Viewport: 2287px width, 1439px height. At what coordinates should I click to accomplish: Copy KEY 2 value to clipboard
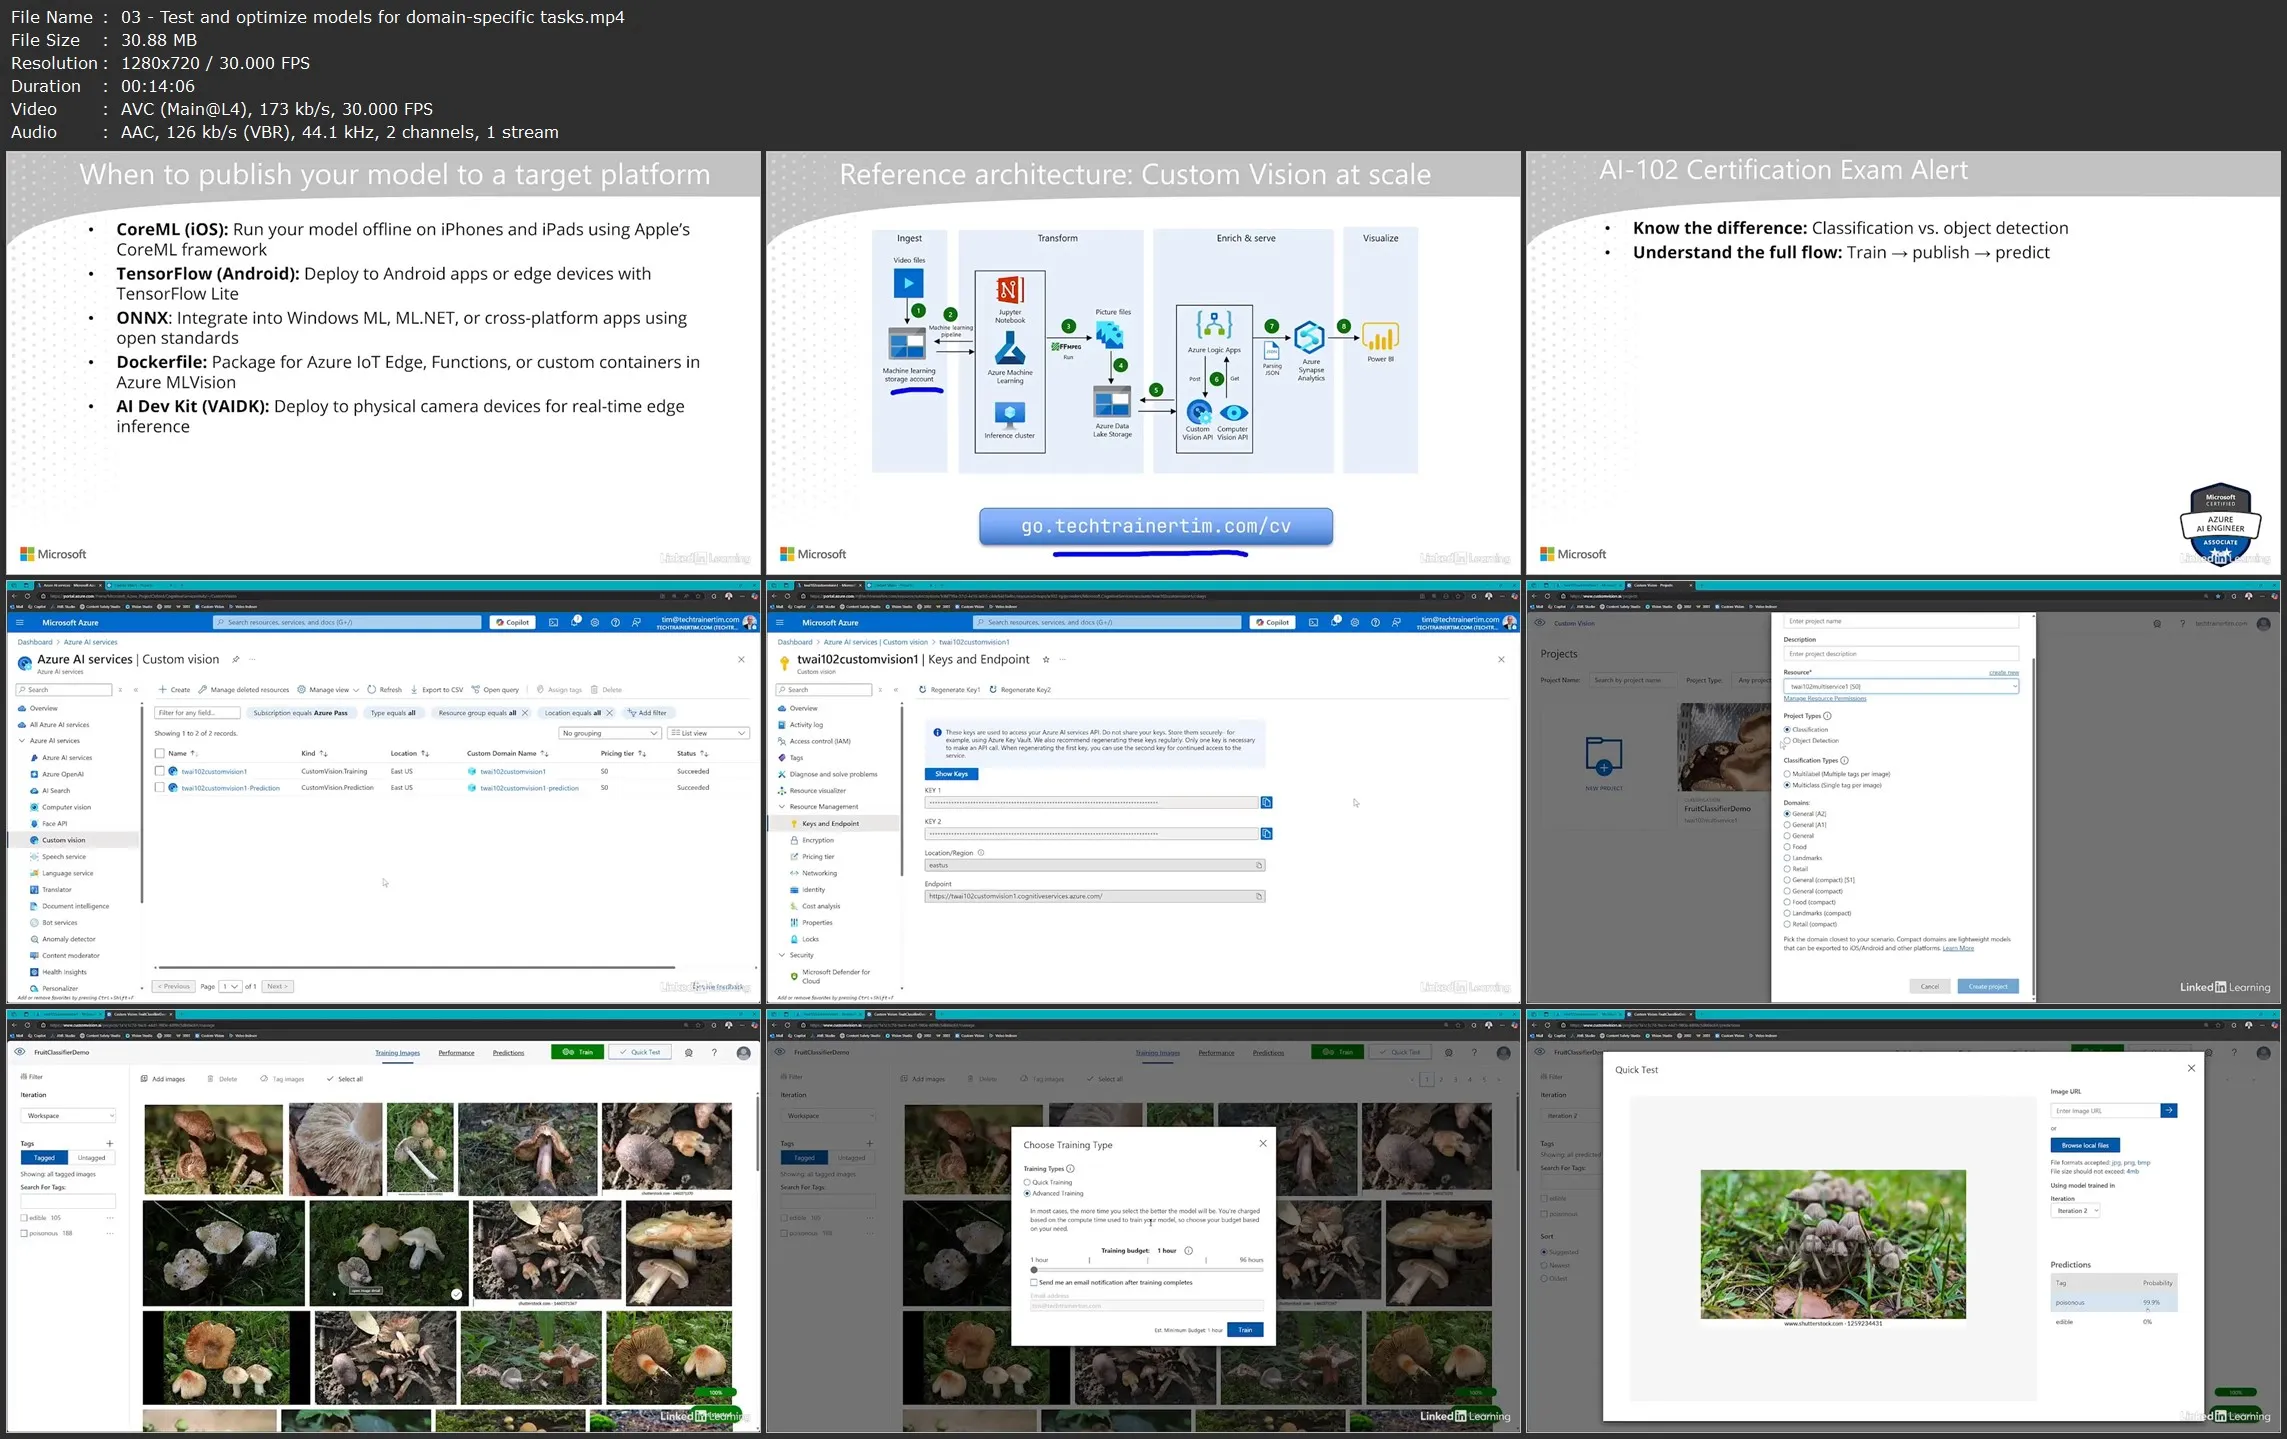[1266, 833]
